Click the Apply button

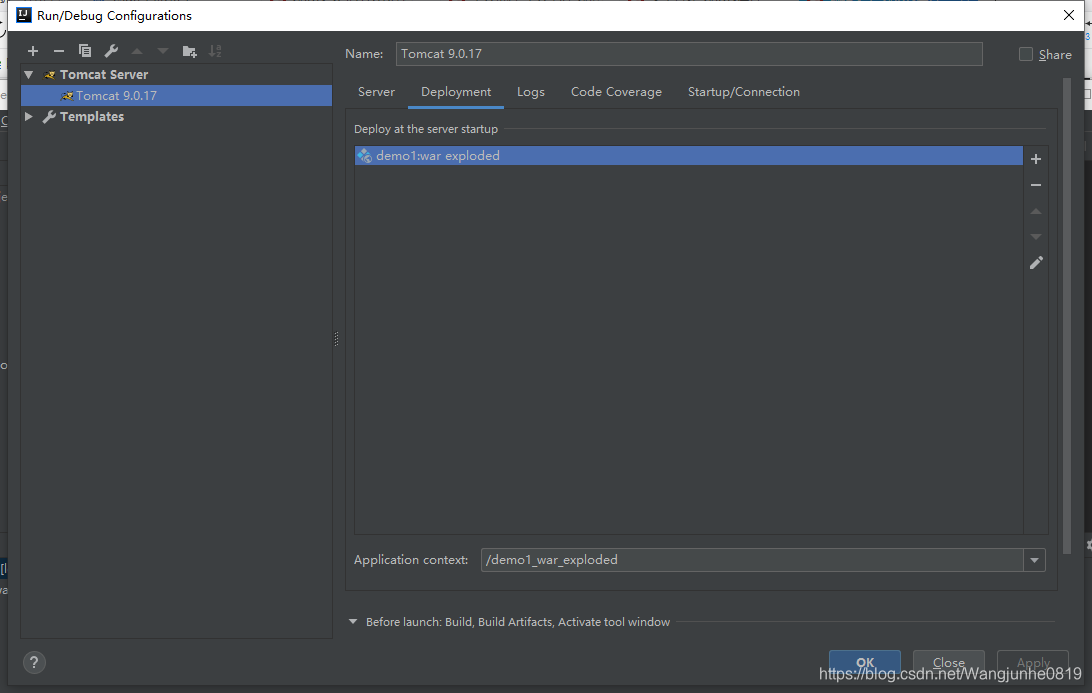point(1033,662)
